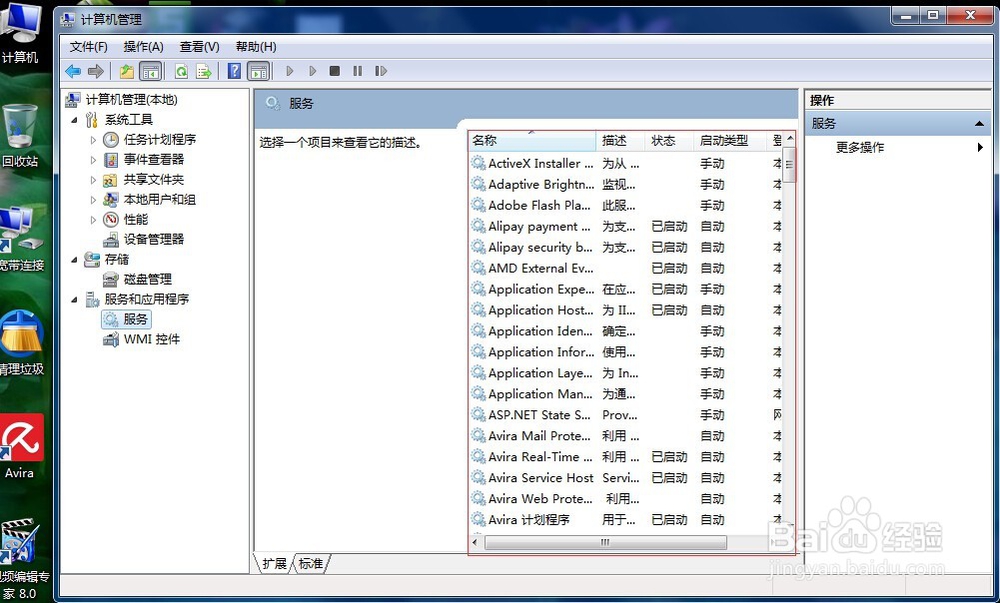The width and height of the screenshot is (1000, 603).
Task: Select 计算机管理(本地) root node
Action: [x=131, y=99]
